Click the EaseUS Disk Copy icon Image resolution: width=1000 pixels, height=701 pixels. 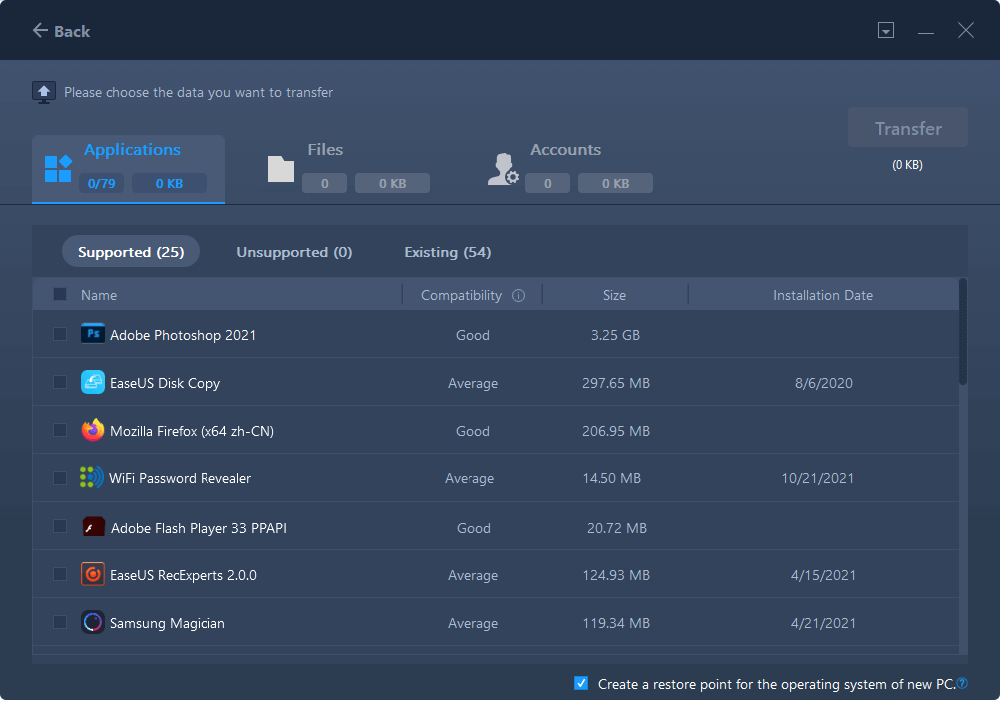93,382
